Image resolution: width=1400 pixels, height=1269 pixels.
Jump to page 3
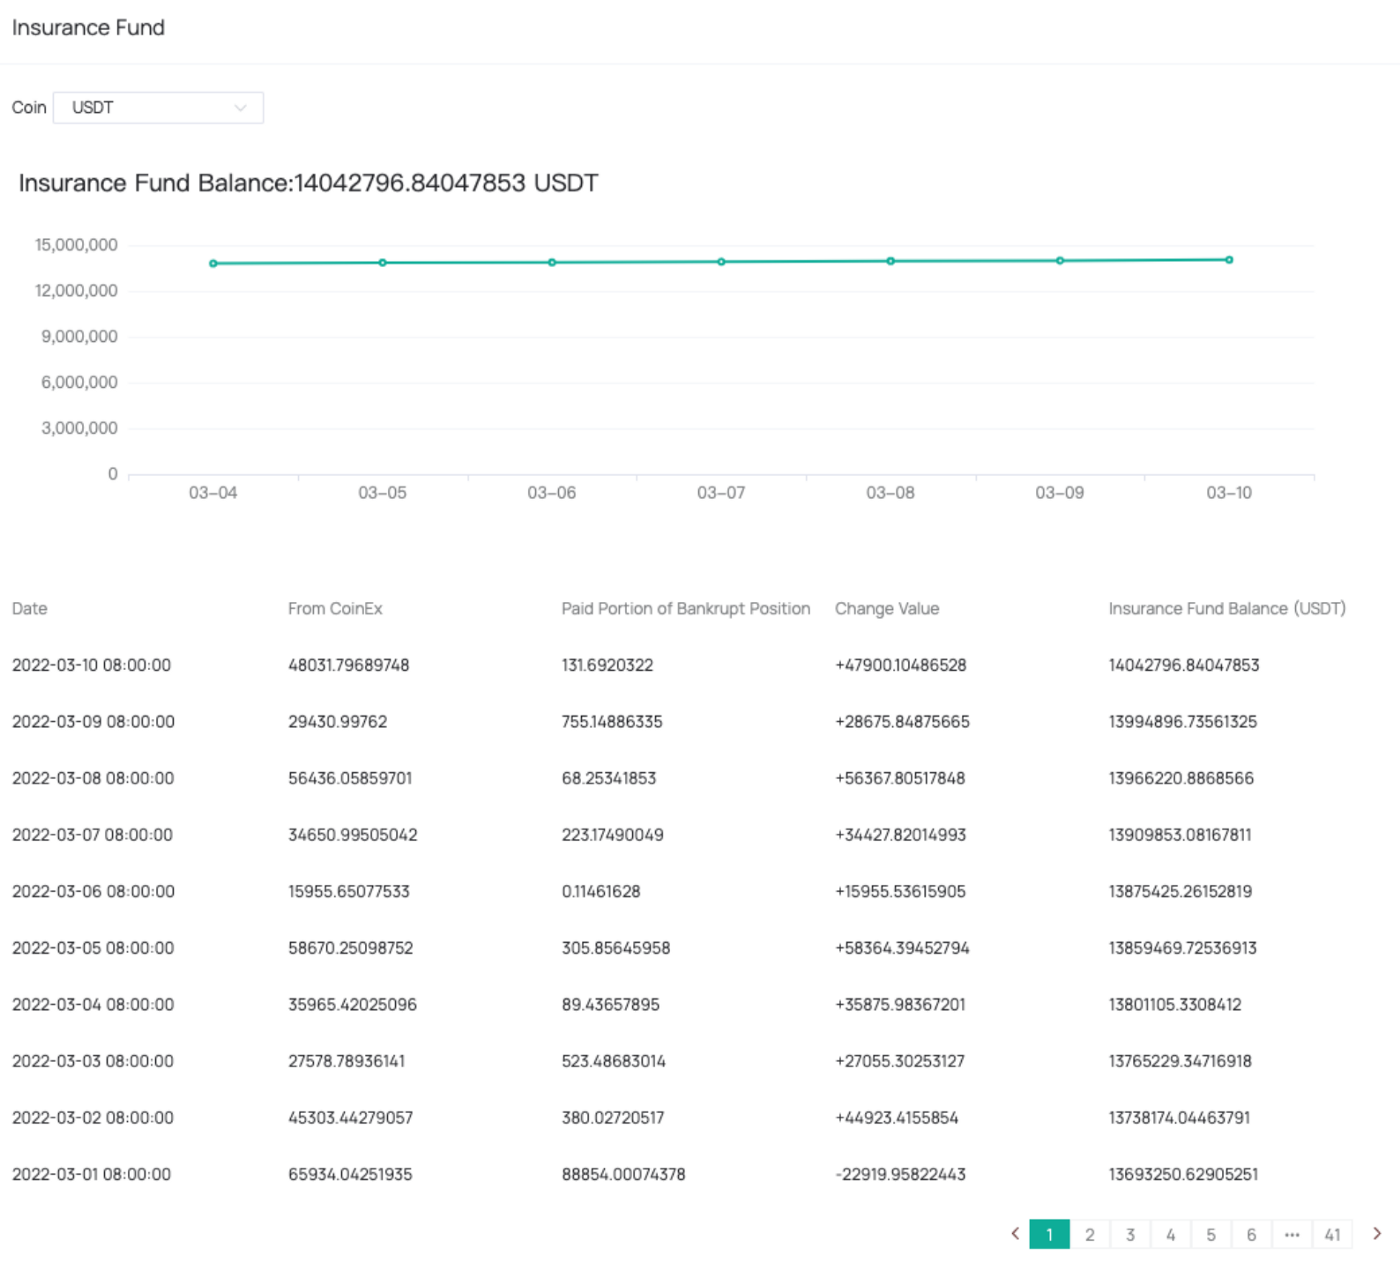[x=1130, y=1235]
